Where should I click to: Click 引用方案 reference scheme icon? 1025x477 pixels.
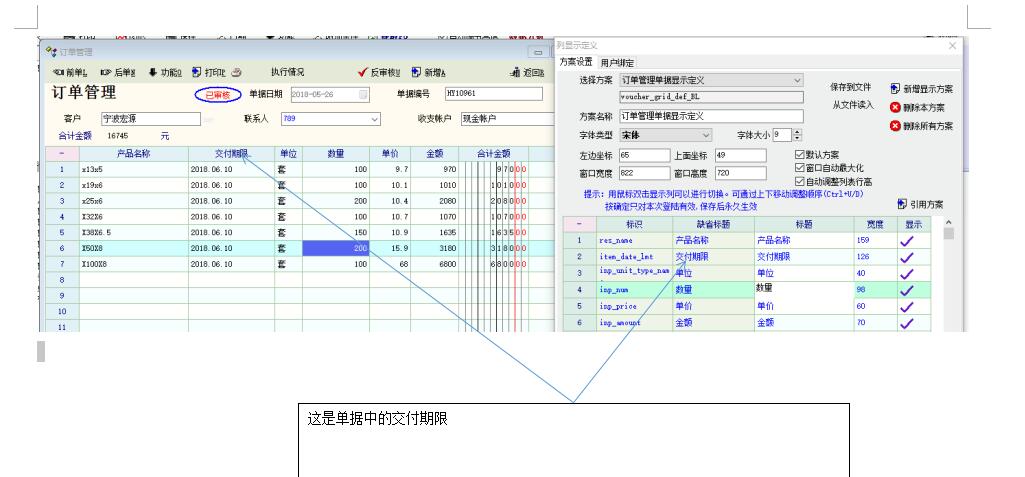[902, 204]
